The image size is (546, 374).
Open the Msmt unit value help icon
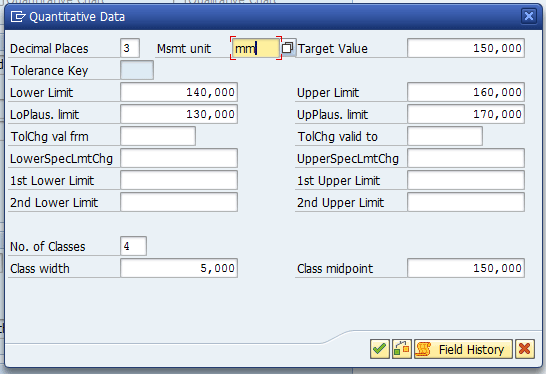(288, 48)
